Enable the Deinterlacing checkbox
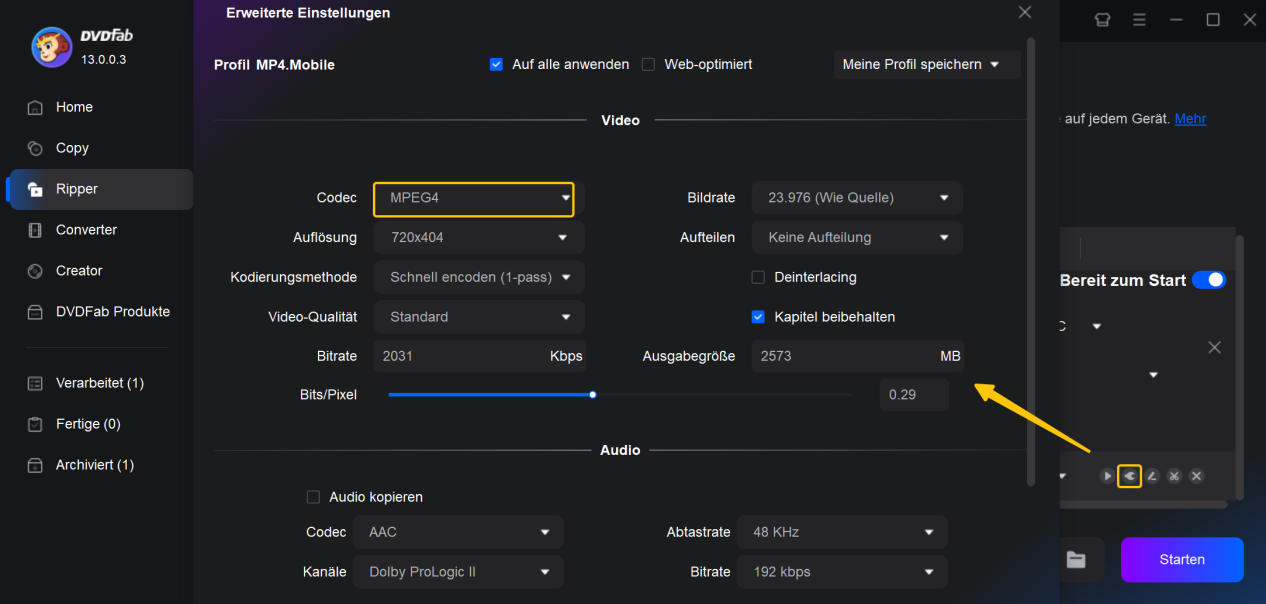 (758, 277)
